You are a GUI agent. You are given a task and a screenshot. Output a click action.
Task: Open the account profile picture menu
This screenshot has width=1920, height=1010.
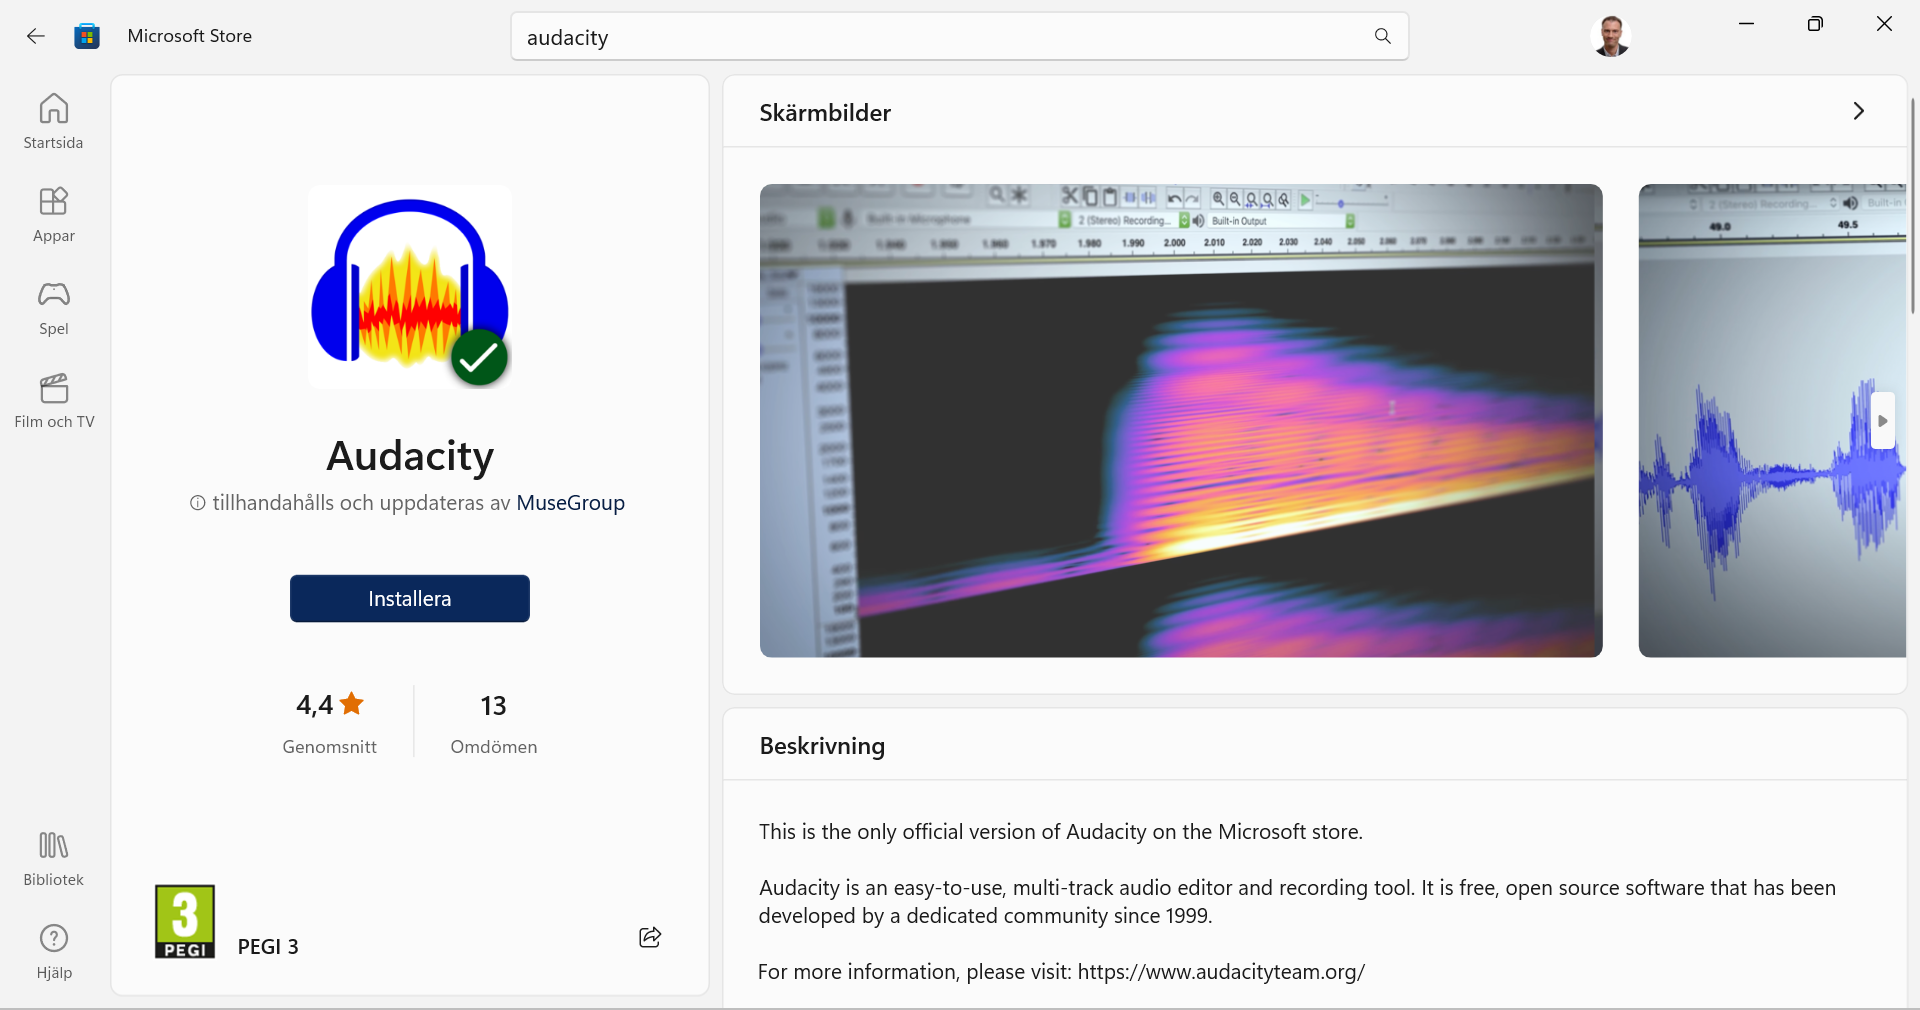click(1611, 35)
